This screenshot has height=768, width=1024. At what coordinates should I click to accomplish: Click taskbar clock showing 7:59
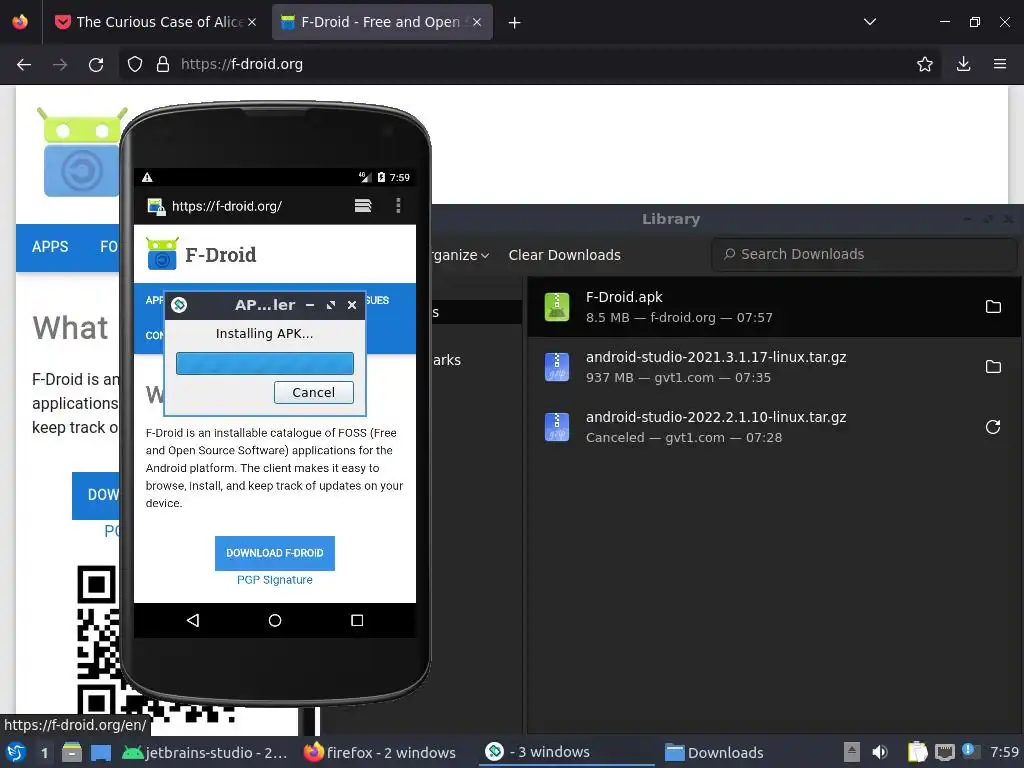tap(1004, 752)
